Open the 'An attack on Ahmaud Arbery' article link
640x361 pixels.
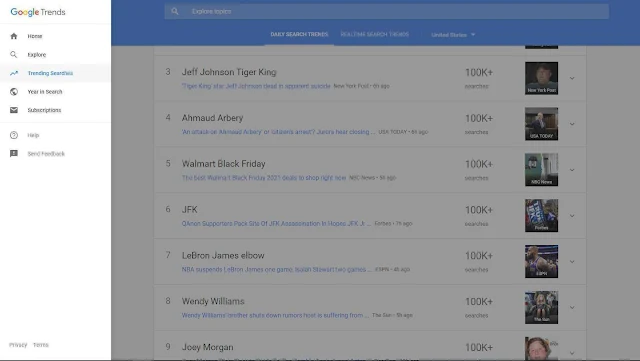(x=278, y=132)
